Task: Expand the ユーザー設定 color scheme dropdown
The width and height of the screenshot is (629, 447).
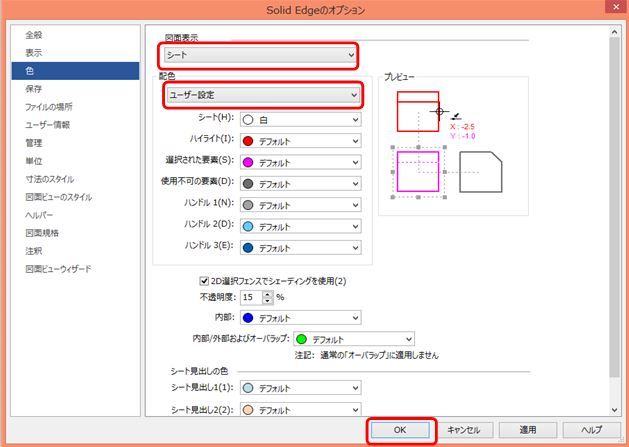Action: [x=263, y=95]
